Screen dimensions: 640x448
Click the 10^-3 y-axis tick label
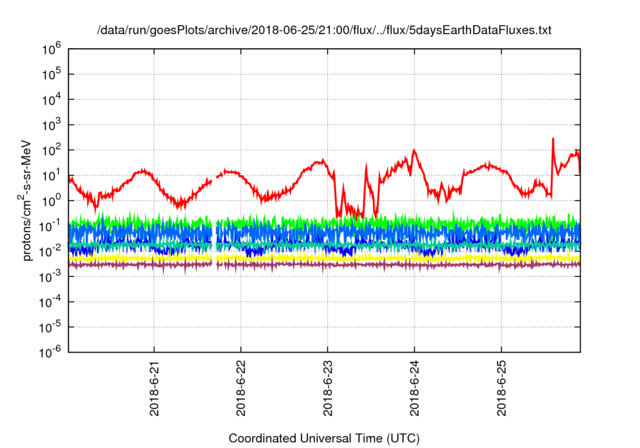(x=50, y=277)
